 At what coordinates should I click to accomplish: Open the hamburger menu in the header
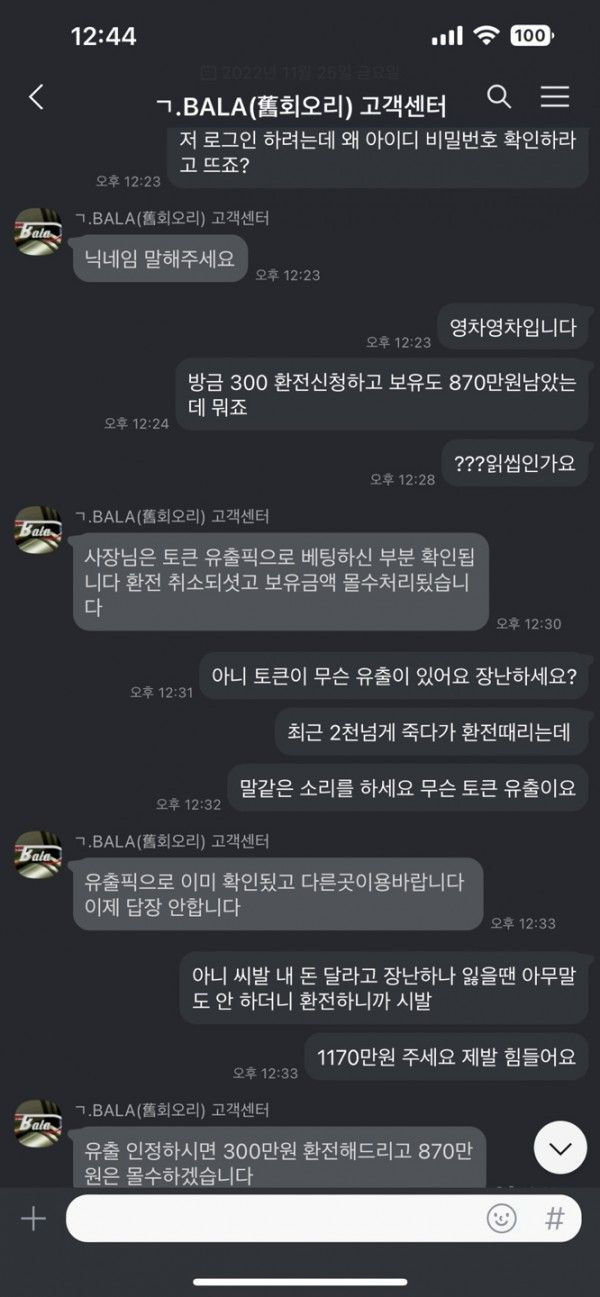[x=555, y=96]
